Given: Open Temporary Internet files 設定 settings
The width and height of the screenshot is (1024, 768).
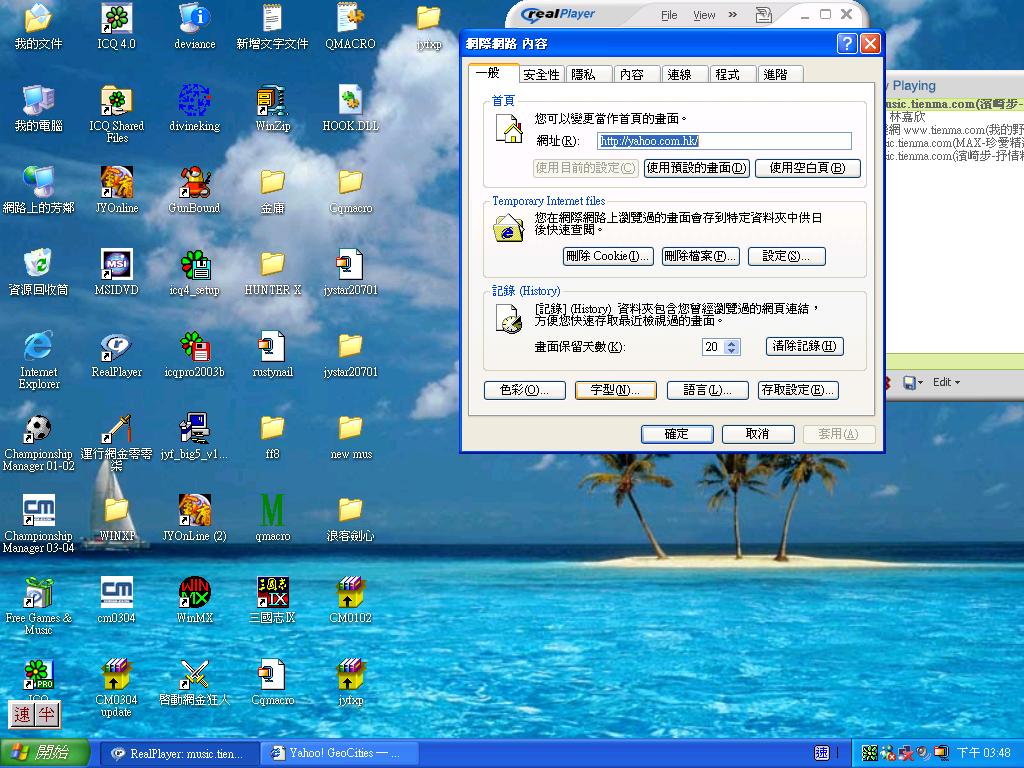Looking at the screenshot, I should [x=786, y=256].
